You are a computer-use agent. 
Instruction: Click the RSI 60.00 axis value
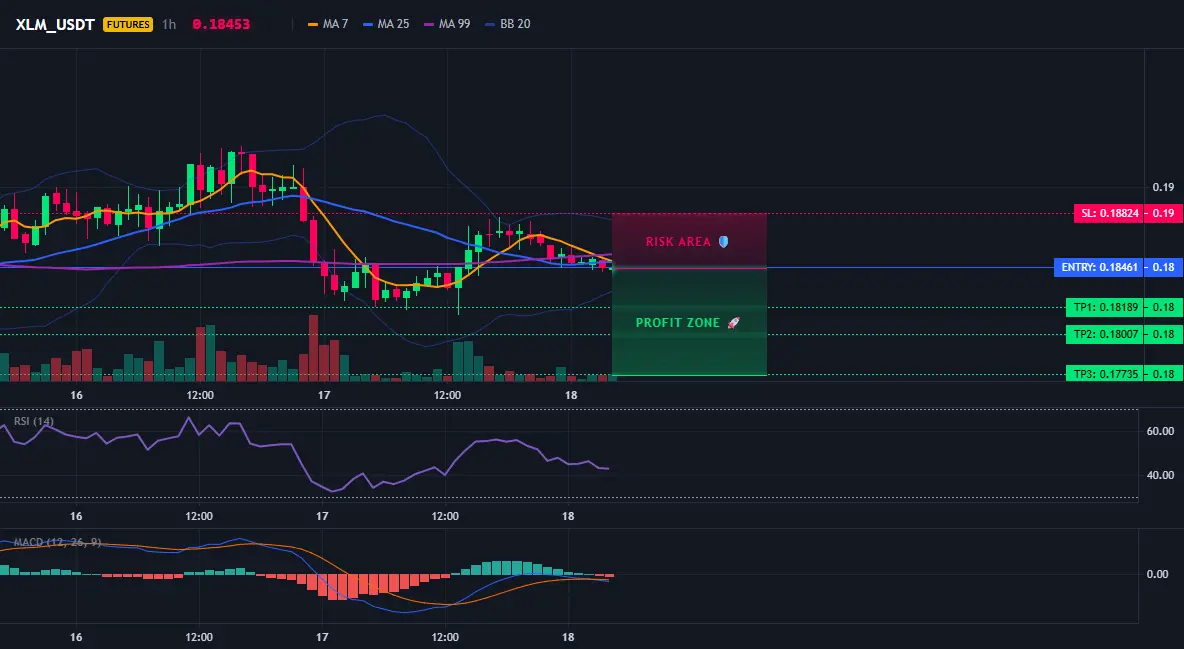[x=1161, y=431]
